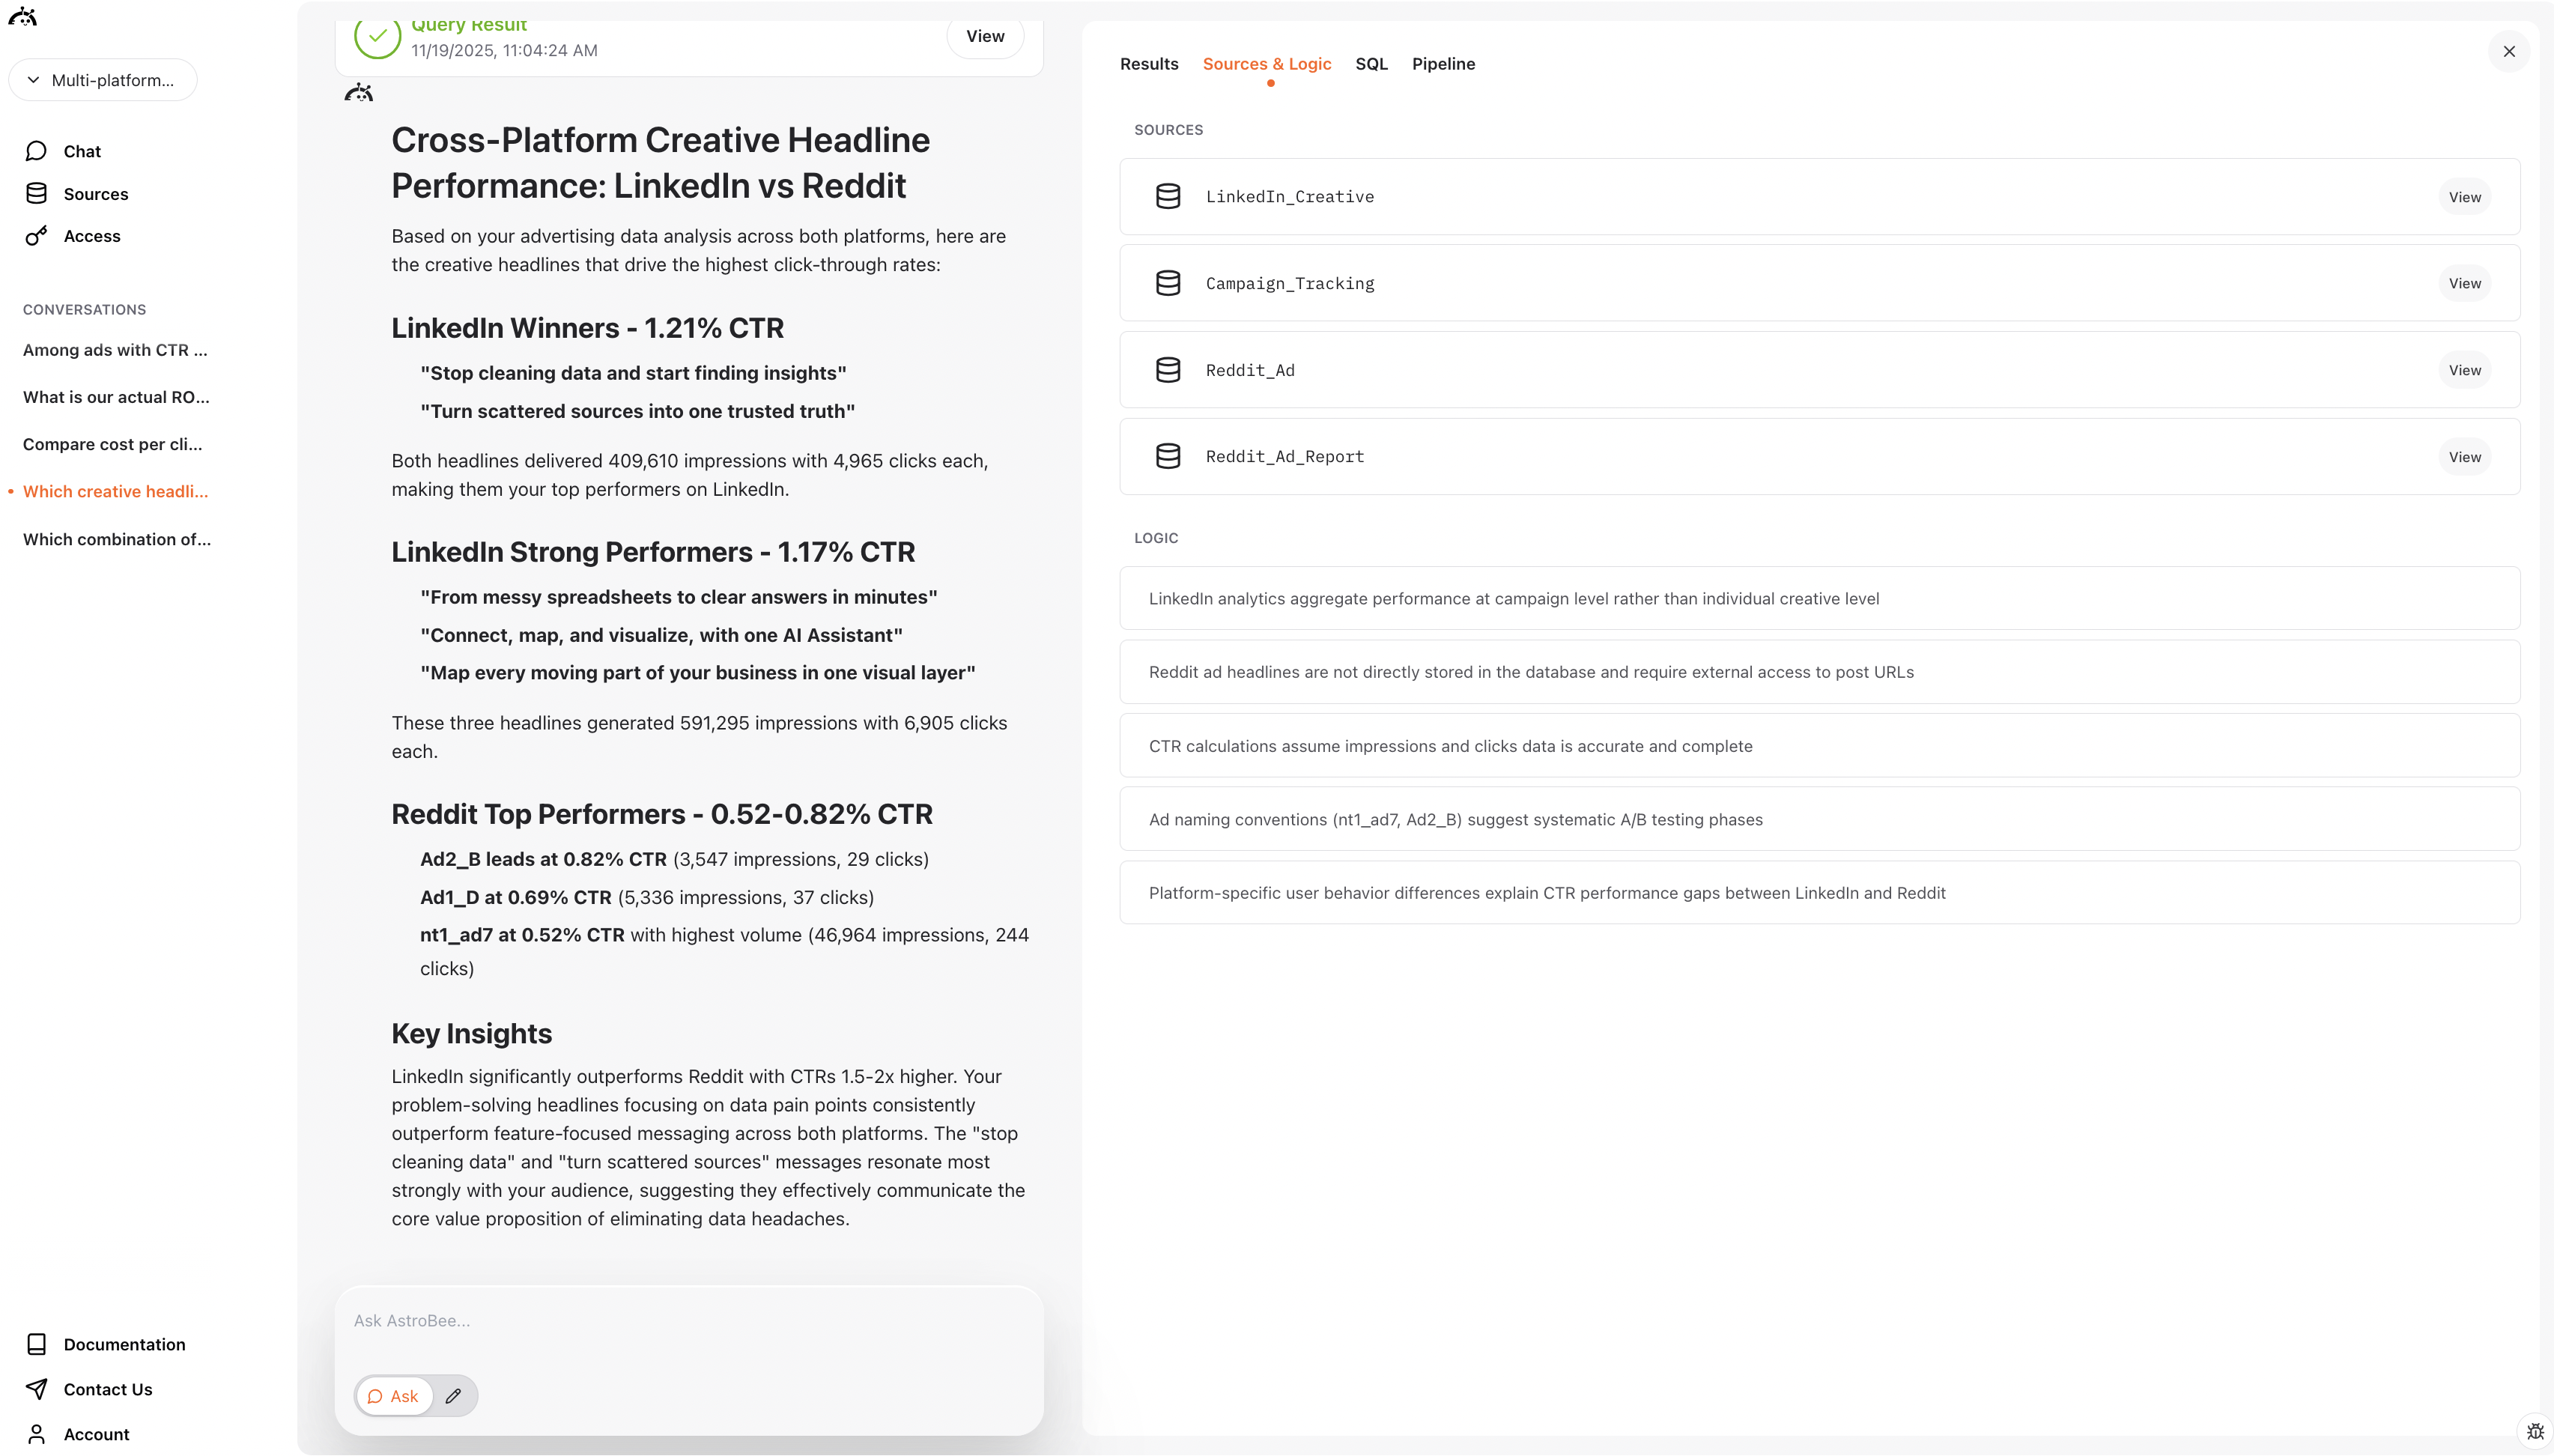This screenshot has height=1456, width=2554.
Task: Switch to the Results tab
Action: 1148,63
